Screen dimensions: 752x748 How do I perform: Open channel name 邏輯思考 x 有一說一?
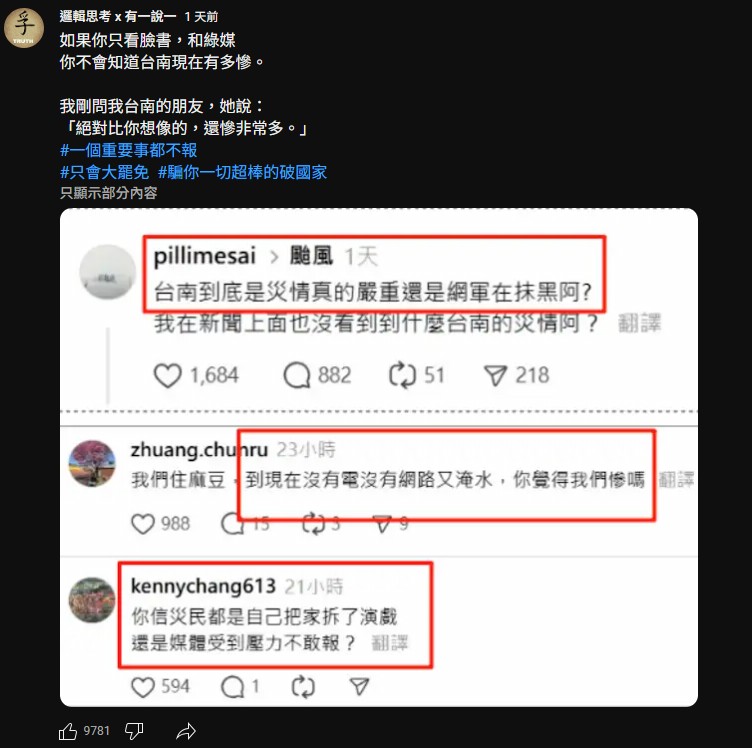tap(118, 16)
